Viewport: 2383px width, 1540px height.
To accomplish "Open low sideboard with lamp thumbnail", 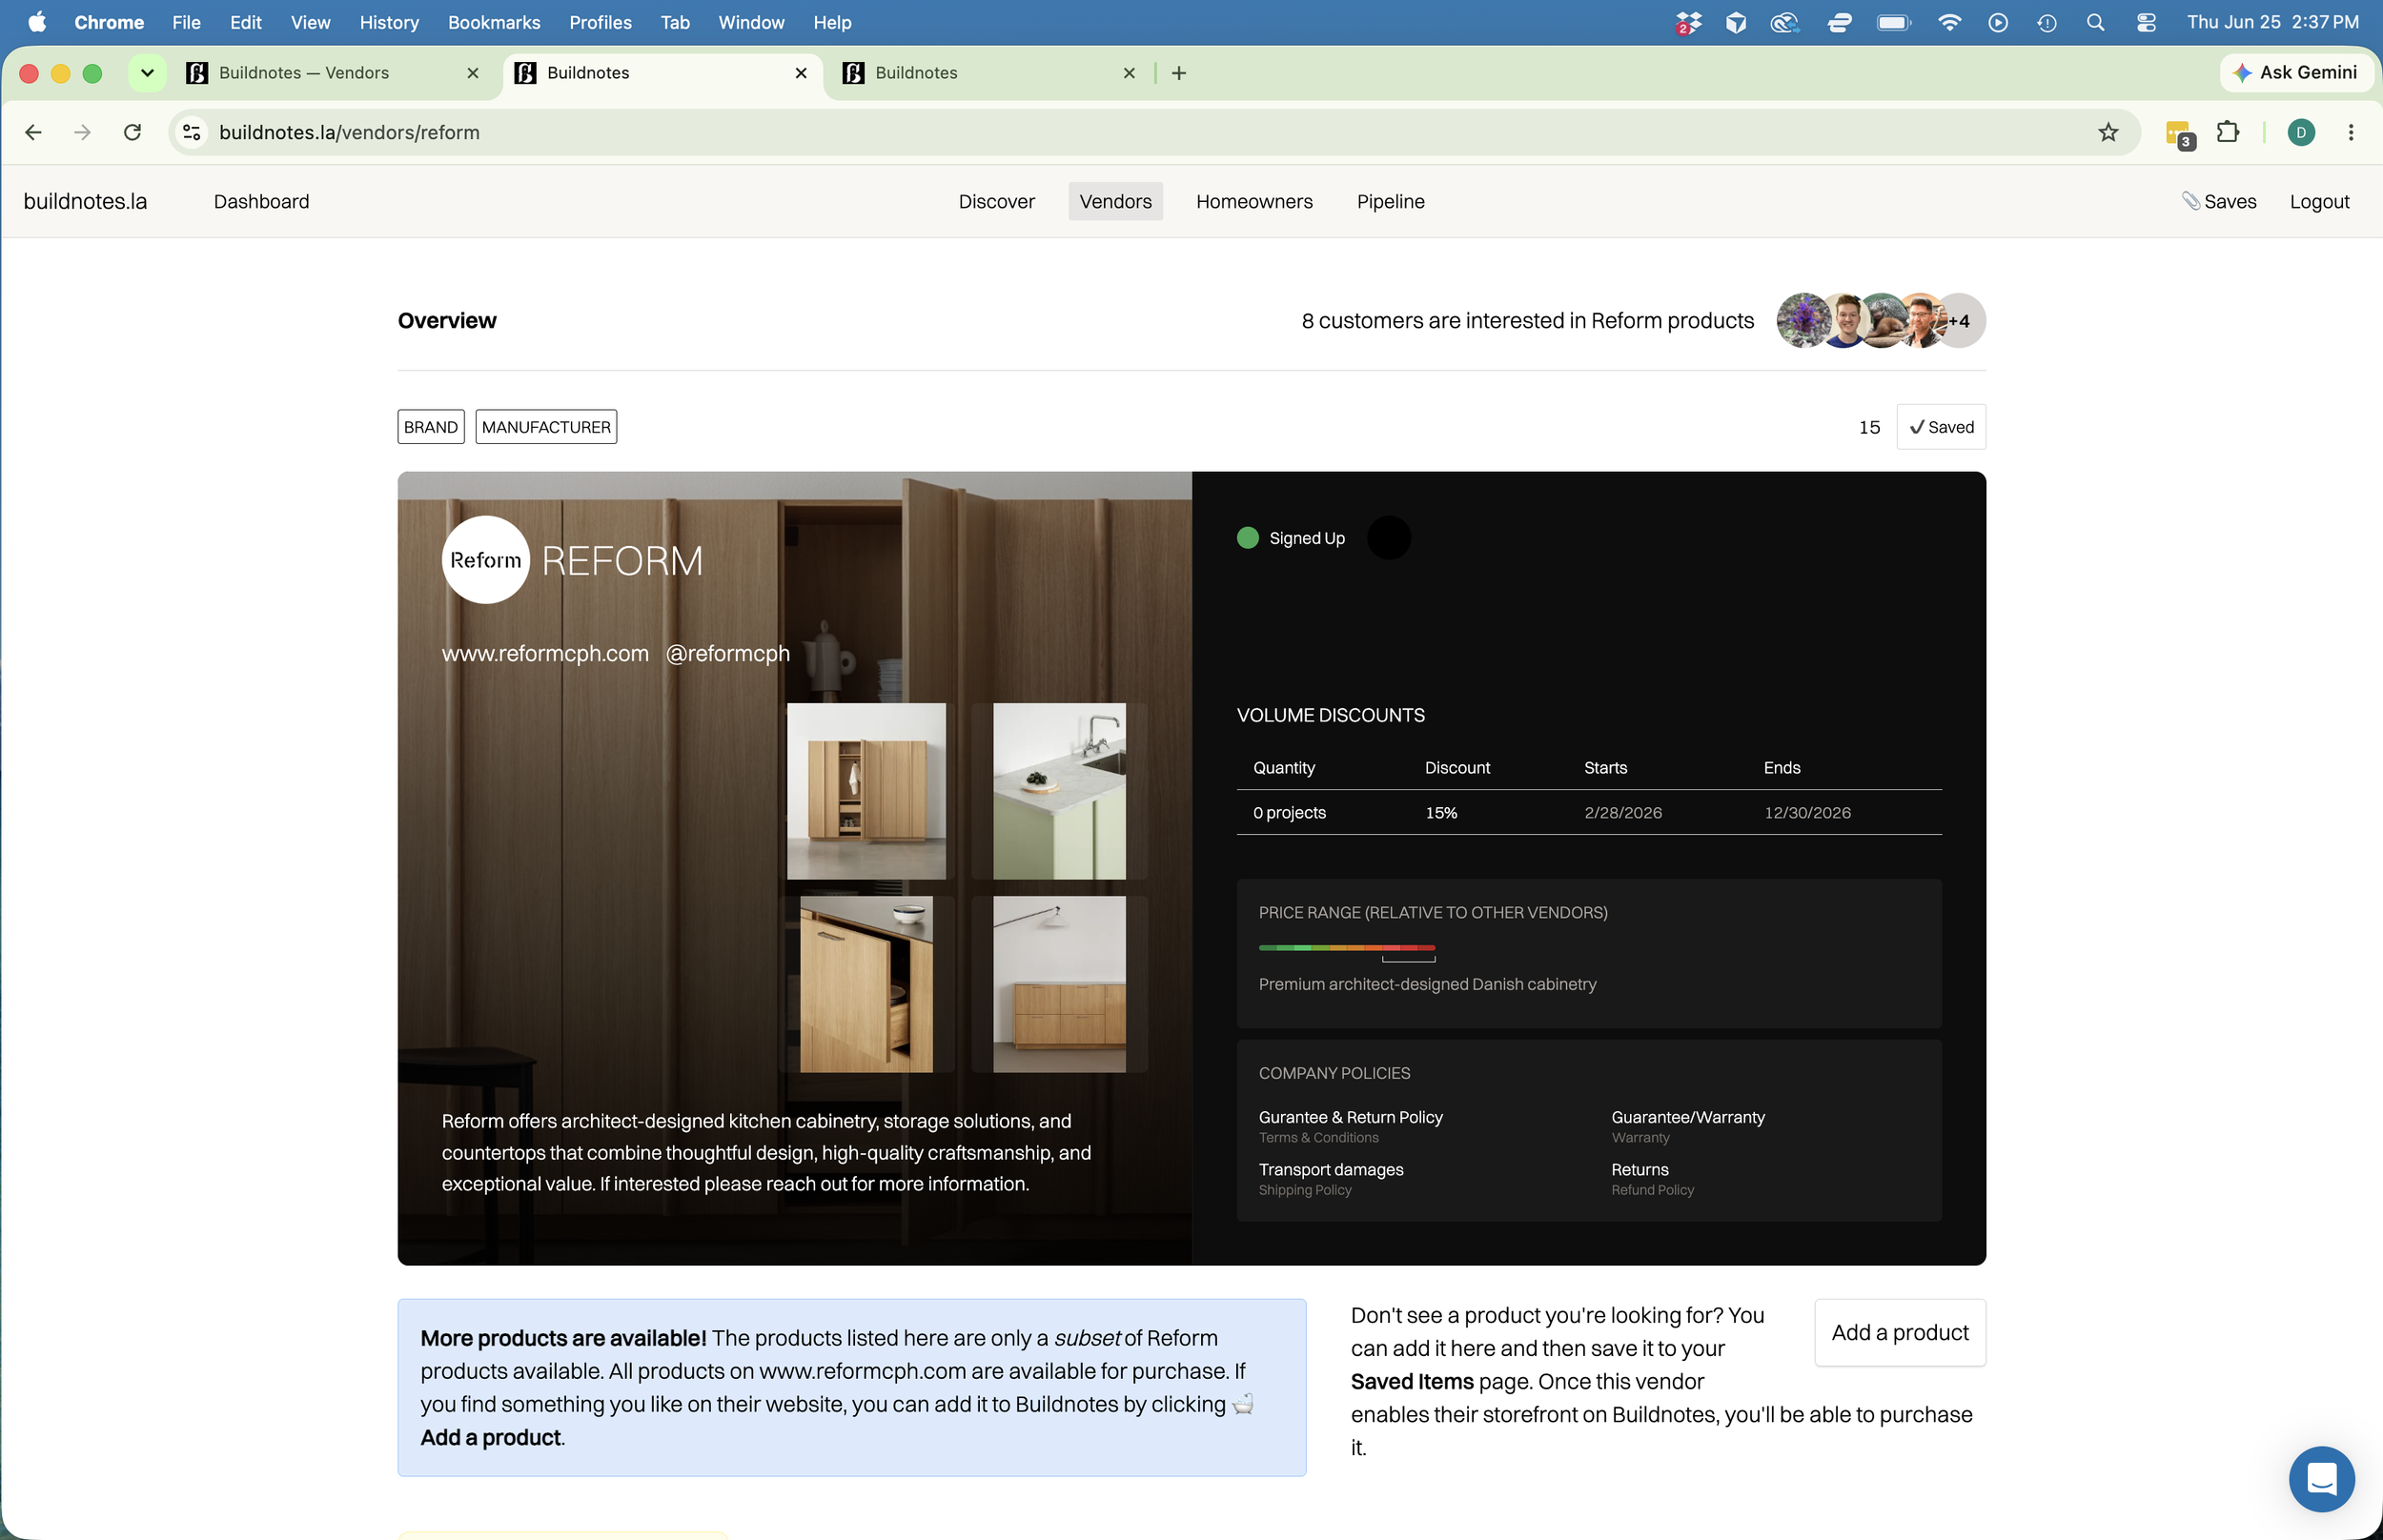I will point(1059,984).
